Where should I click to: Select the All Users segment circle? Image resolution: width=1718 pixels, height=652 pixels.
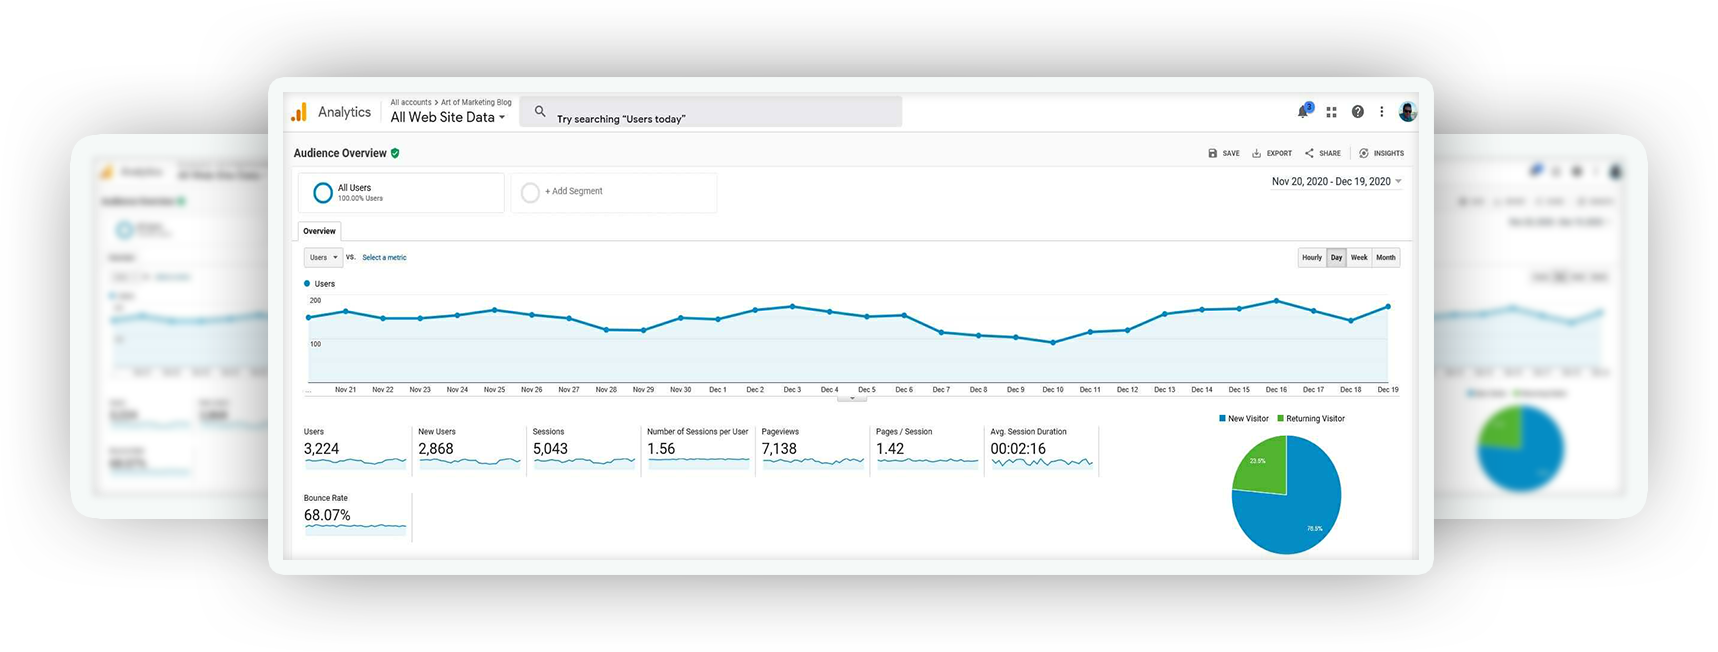(323, 192)
